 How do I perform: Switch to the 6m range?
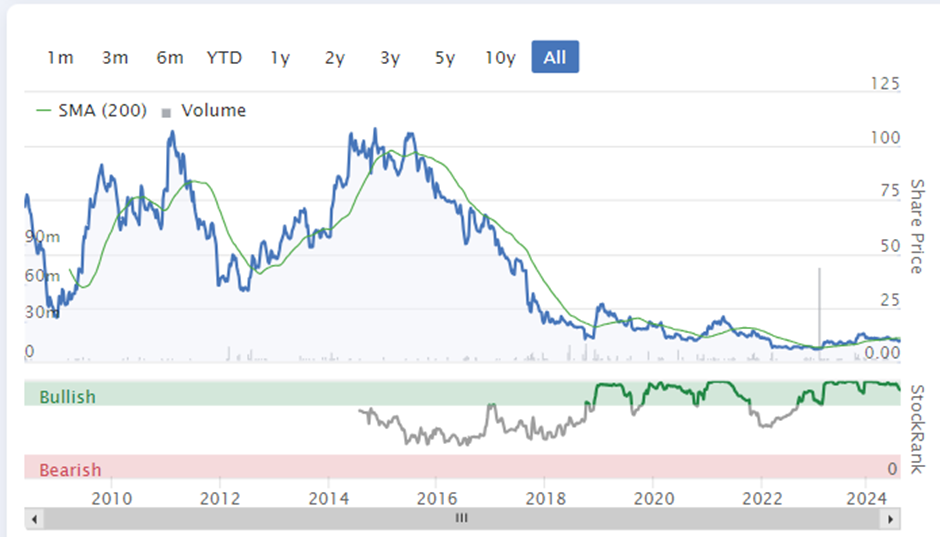coord(170,58)
